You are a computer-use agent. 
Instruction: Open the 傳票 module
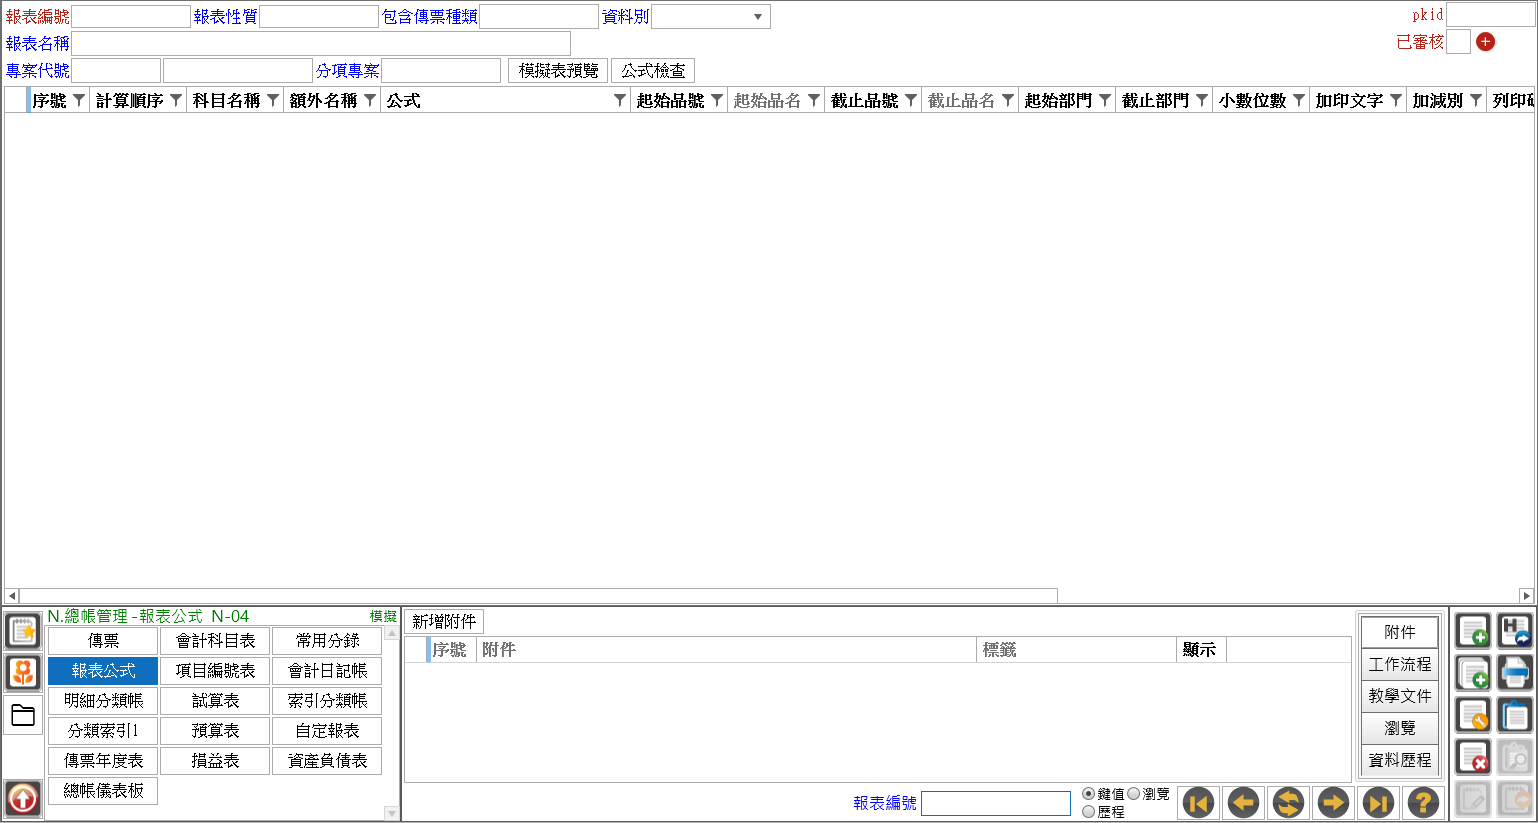click(x=103, y=641)
